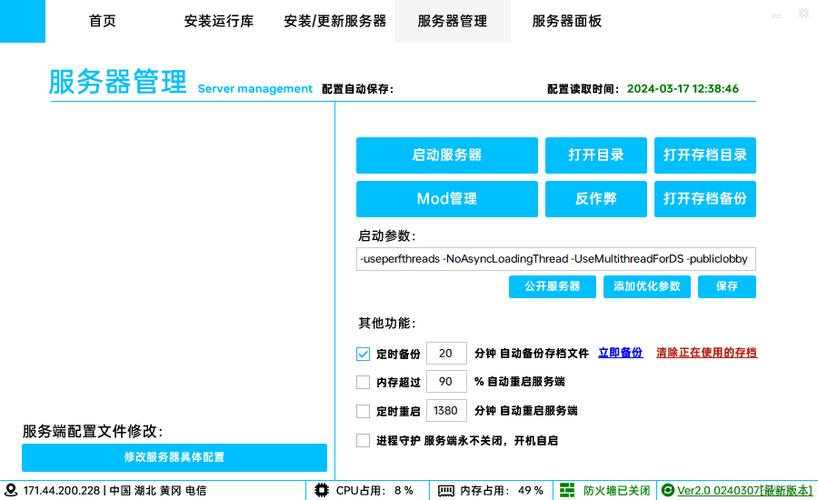The image size is (818, 500).
Task: Click the 内存占用 49 % text
Action: coord(501,491)
